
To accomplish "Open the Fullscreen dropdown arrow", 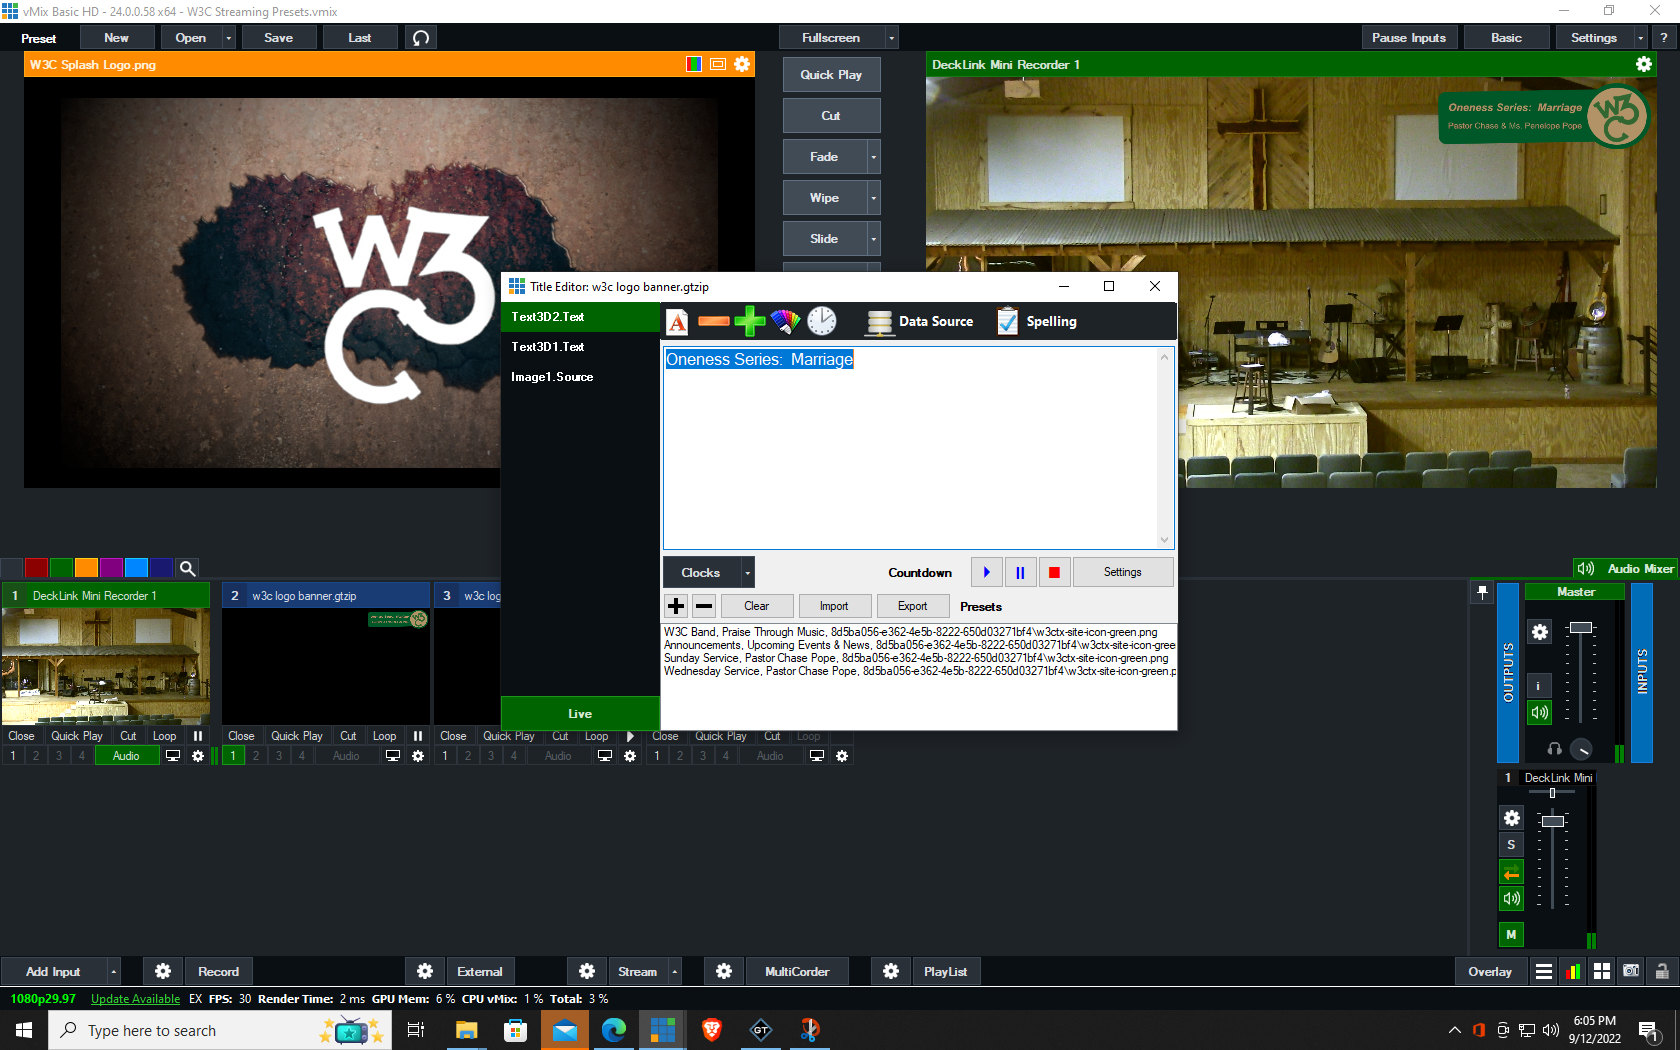I will pos(891,38).
